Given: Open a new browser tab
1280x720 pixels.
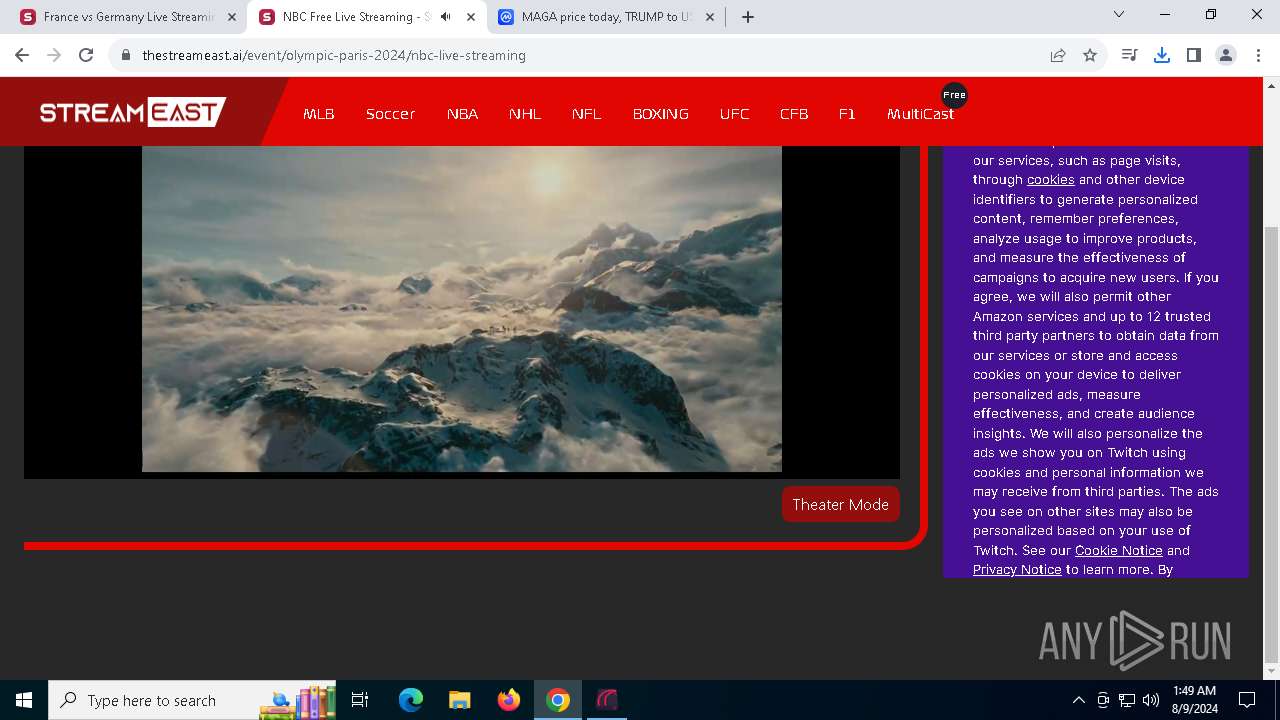Looking at the screenshot, I should [748, 17].
